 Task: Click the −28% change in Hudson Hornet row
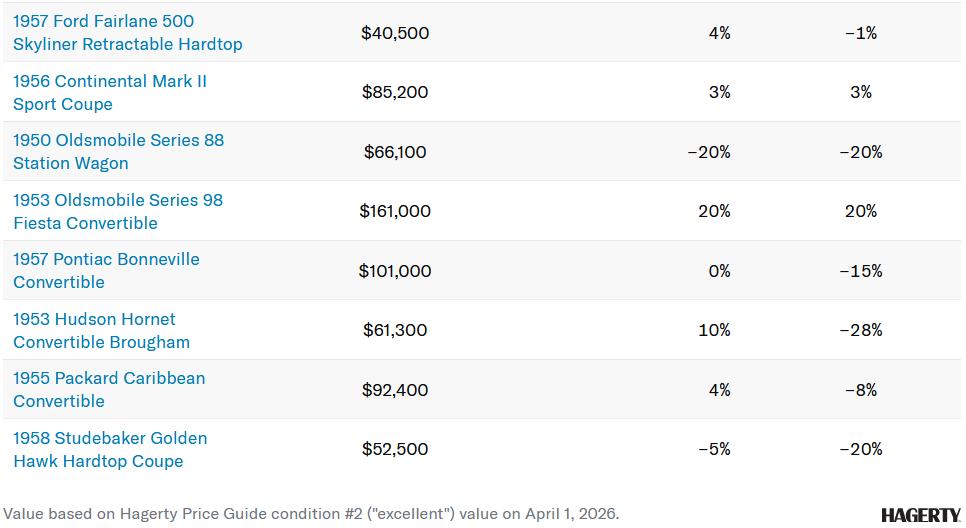[861, 330]
